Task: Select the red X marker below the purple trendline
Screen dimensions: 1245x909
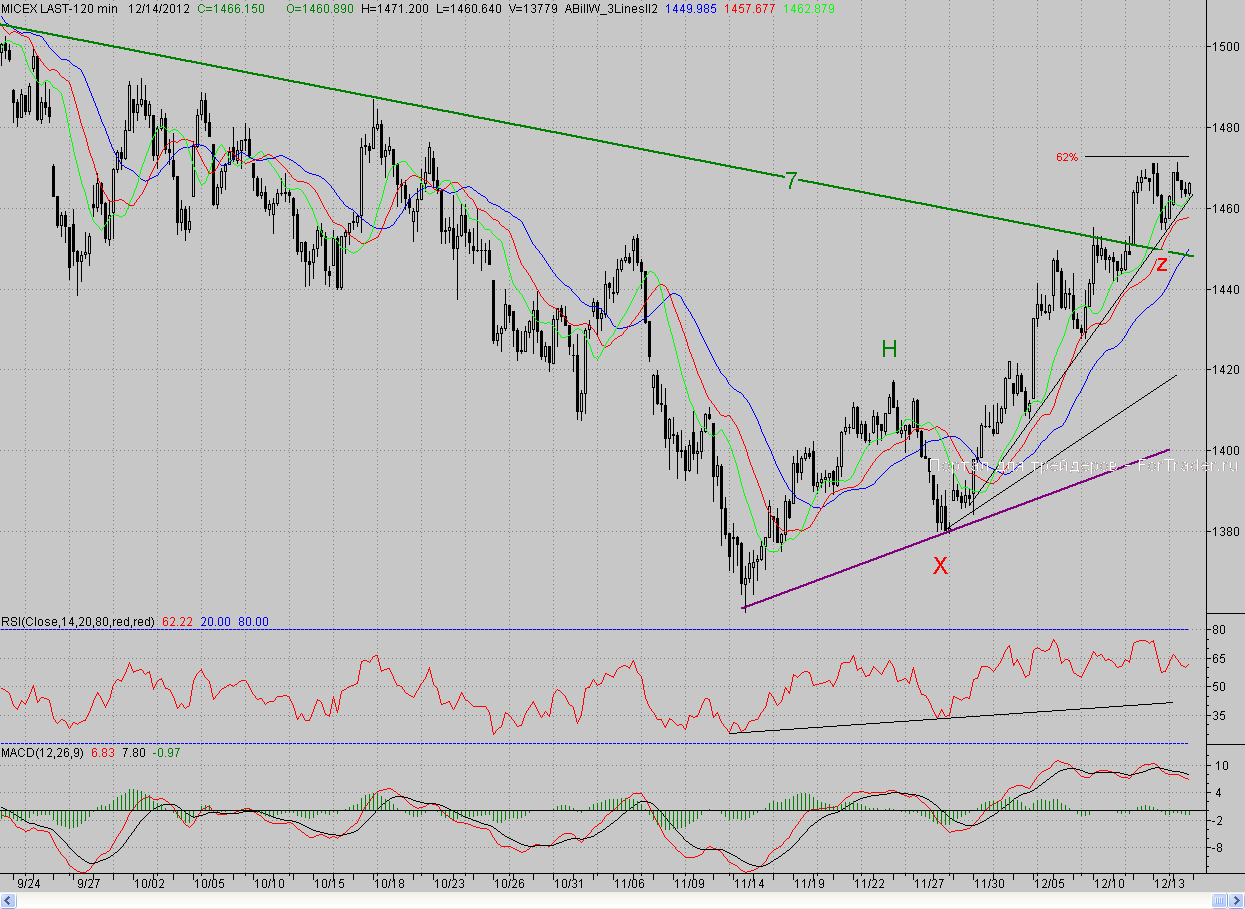Action: click(x=940, y=566)
